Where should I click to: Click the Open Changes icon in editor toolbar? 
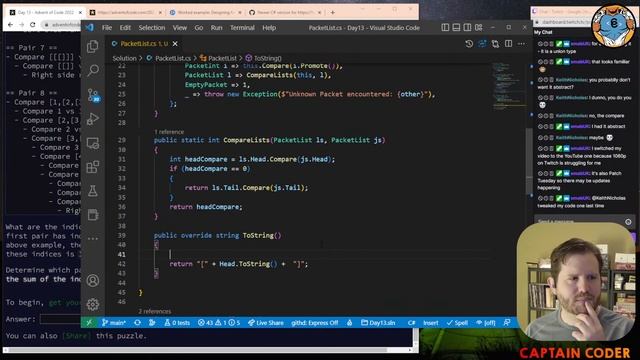tap(495, 43)
